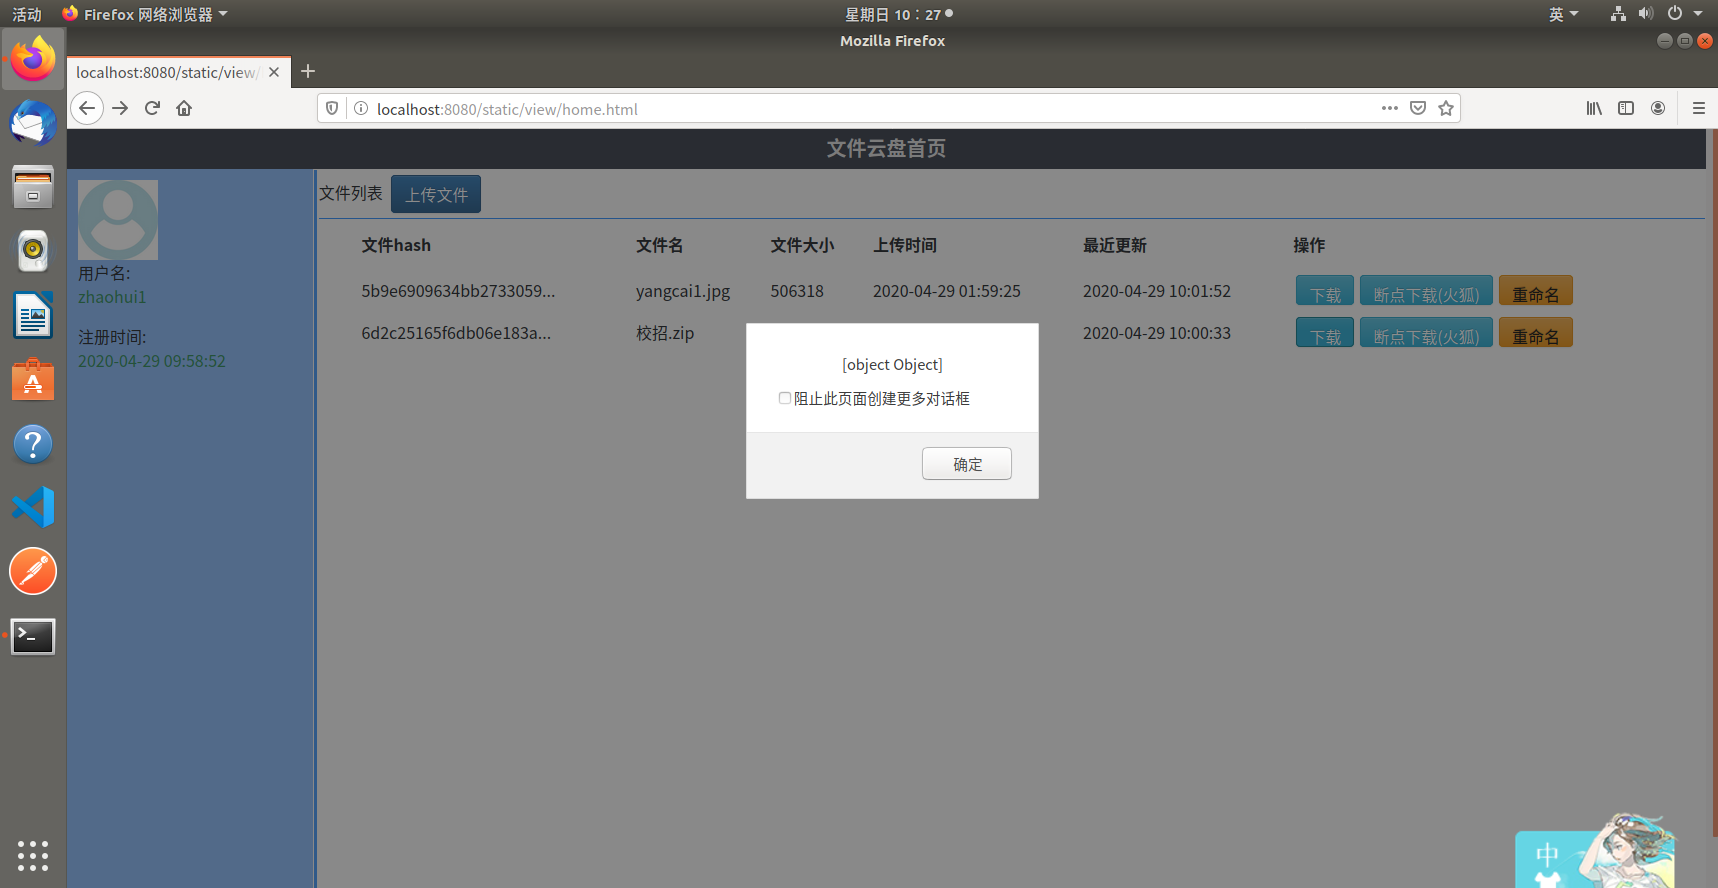The height and width of the screenshot is (888, 1718).
Task: Open the Firefox app menu in top bar
Action: (145, 14)
